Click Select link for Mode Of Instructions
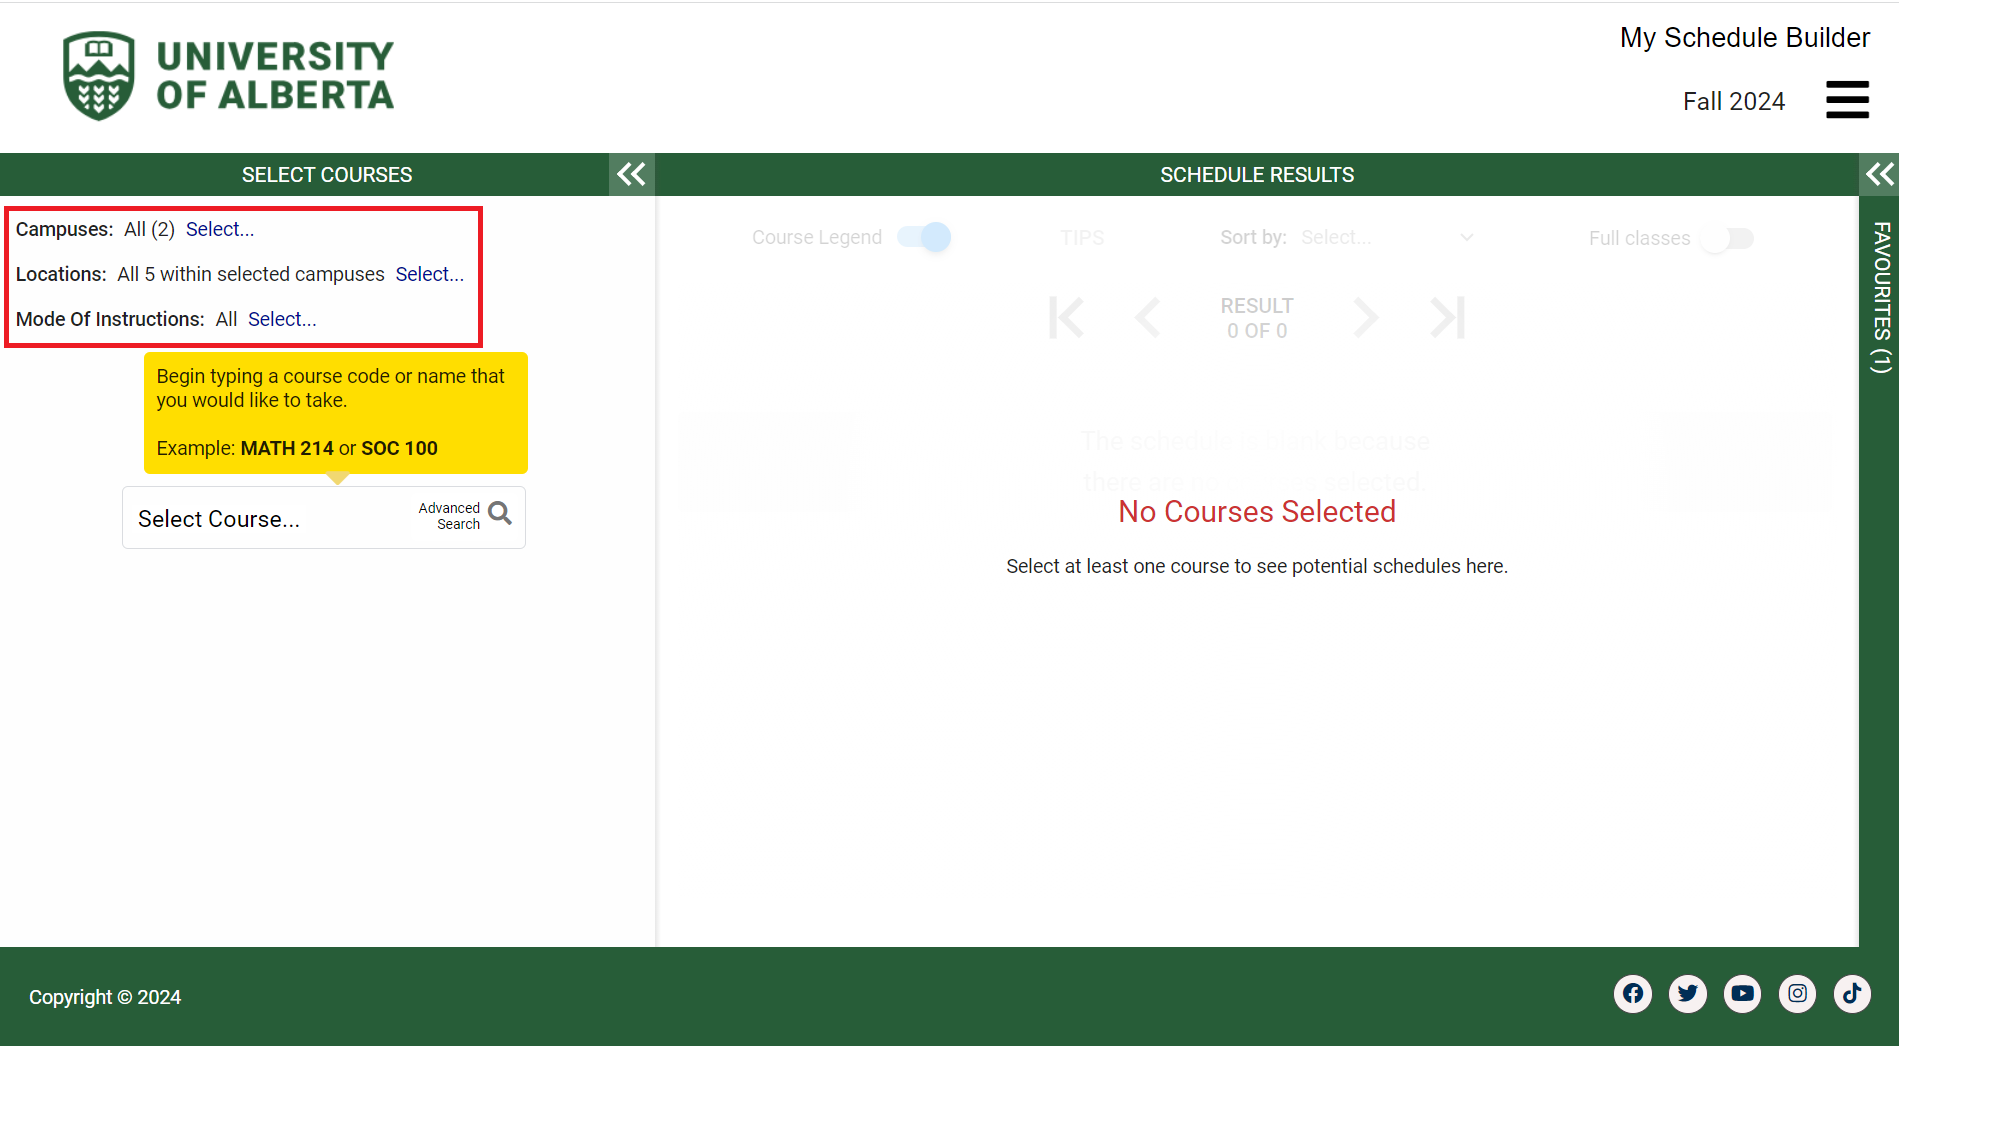The height and width of the screenshot is (1125, 2000). 282,319
